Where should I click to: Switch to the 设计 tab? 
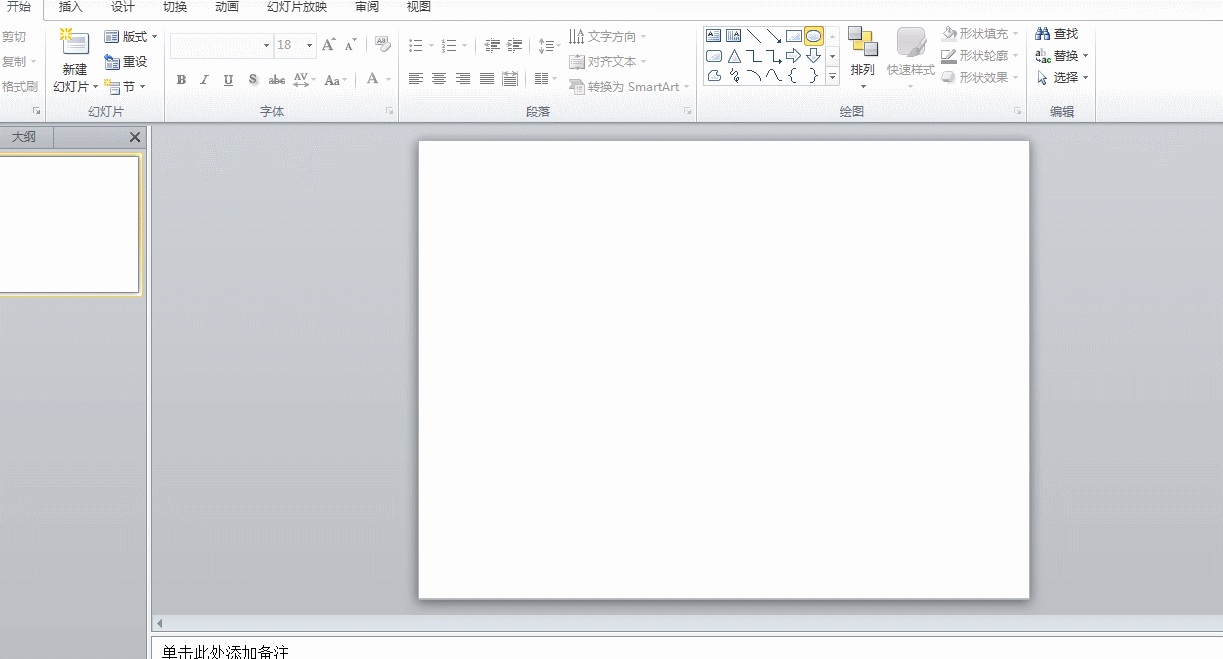123,7
